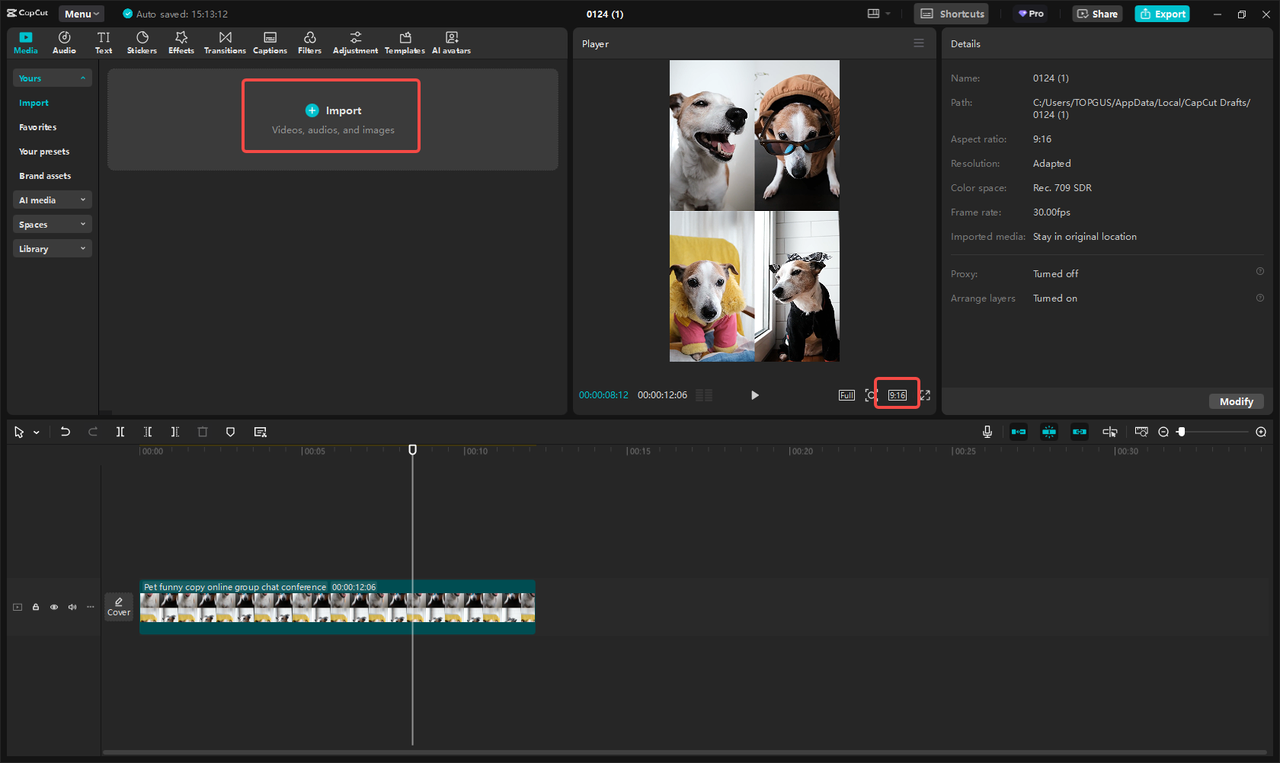Select the Record voiceover microphone icon
Screen dimensions: 1280x763
point(987,431)
